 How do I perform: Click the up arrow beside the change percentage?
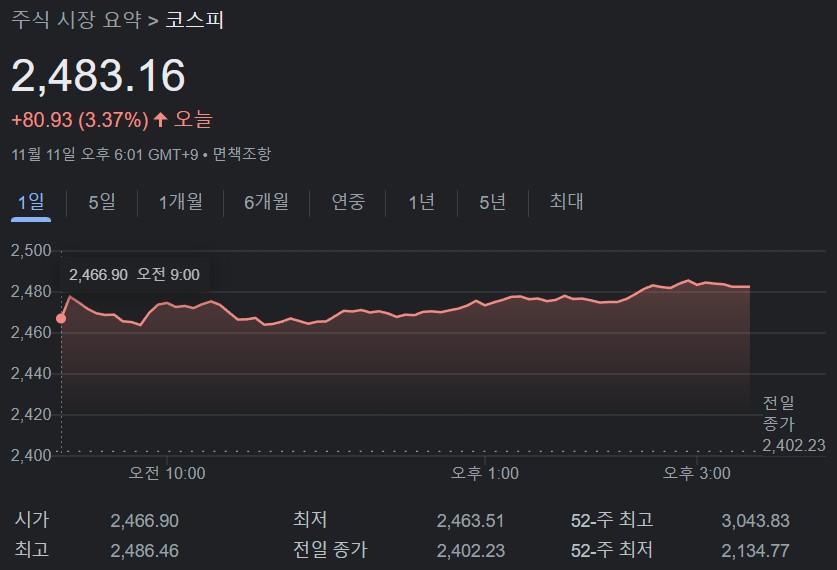[160, 120]
